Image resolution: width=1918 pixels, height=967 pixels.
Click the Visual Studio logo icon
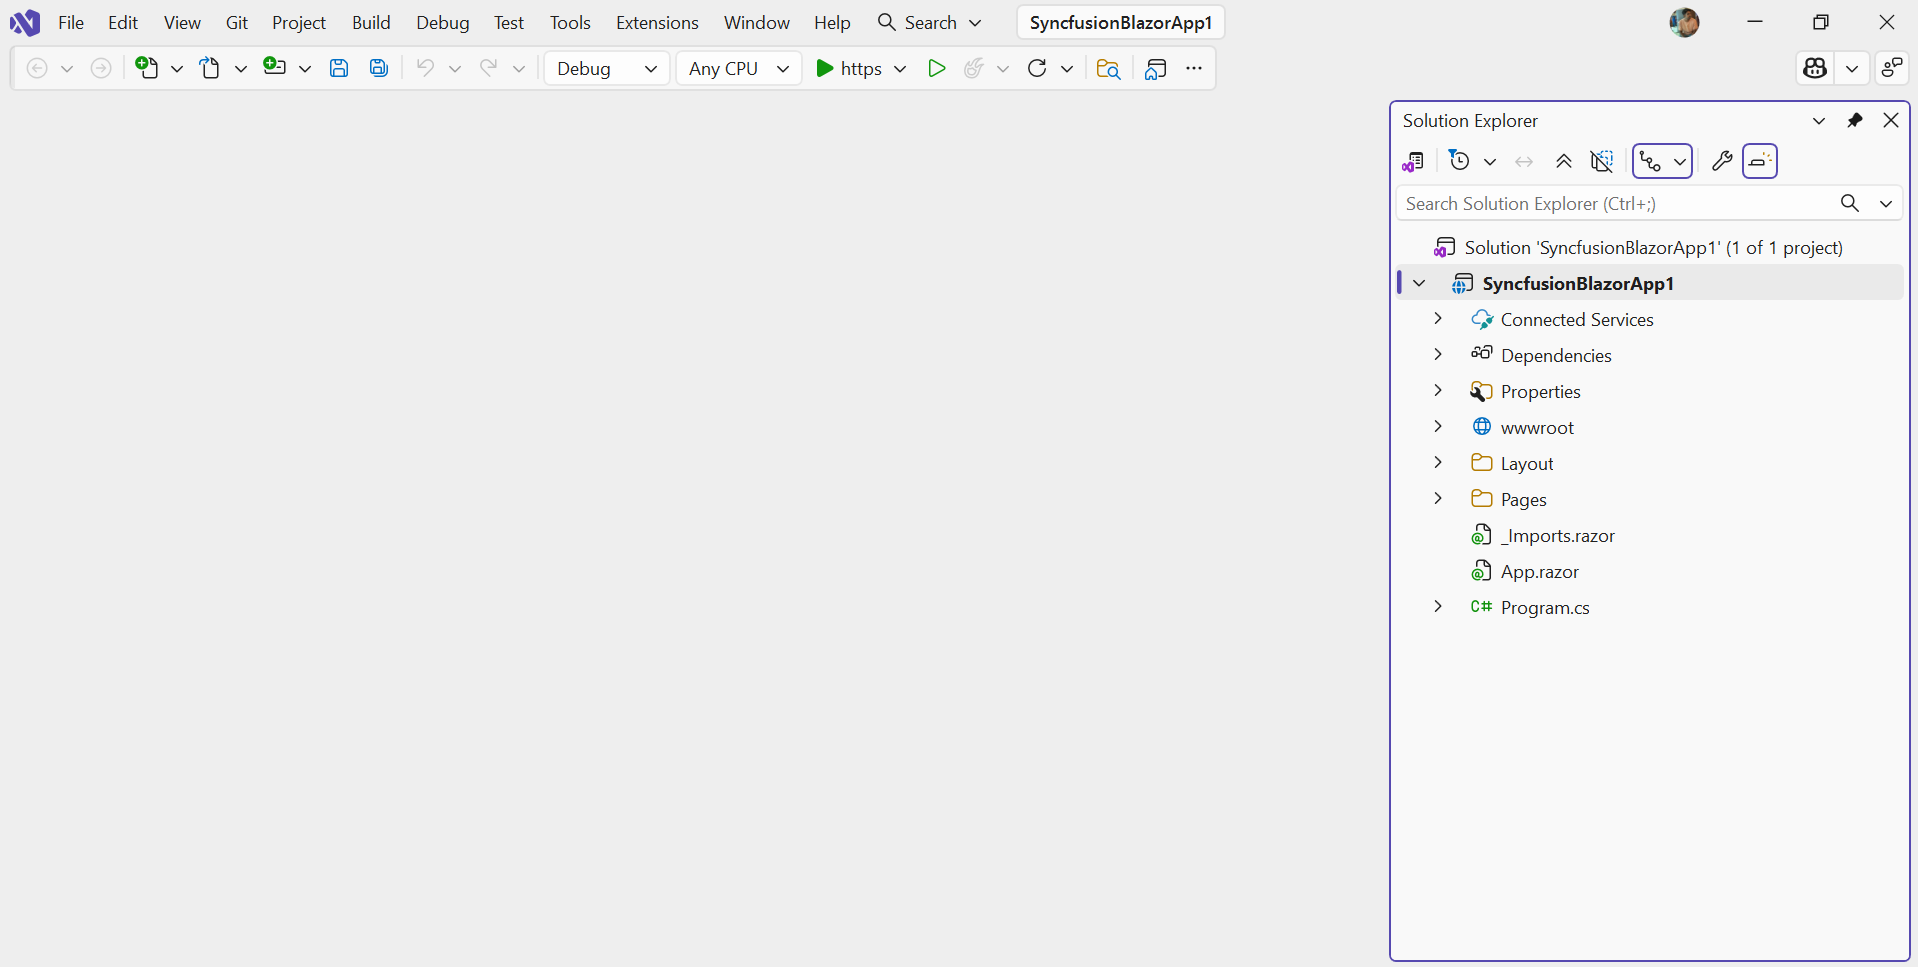[x=24, y=22]
